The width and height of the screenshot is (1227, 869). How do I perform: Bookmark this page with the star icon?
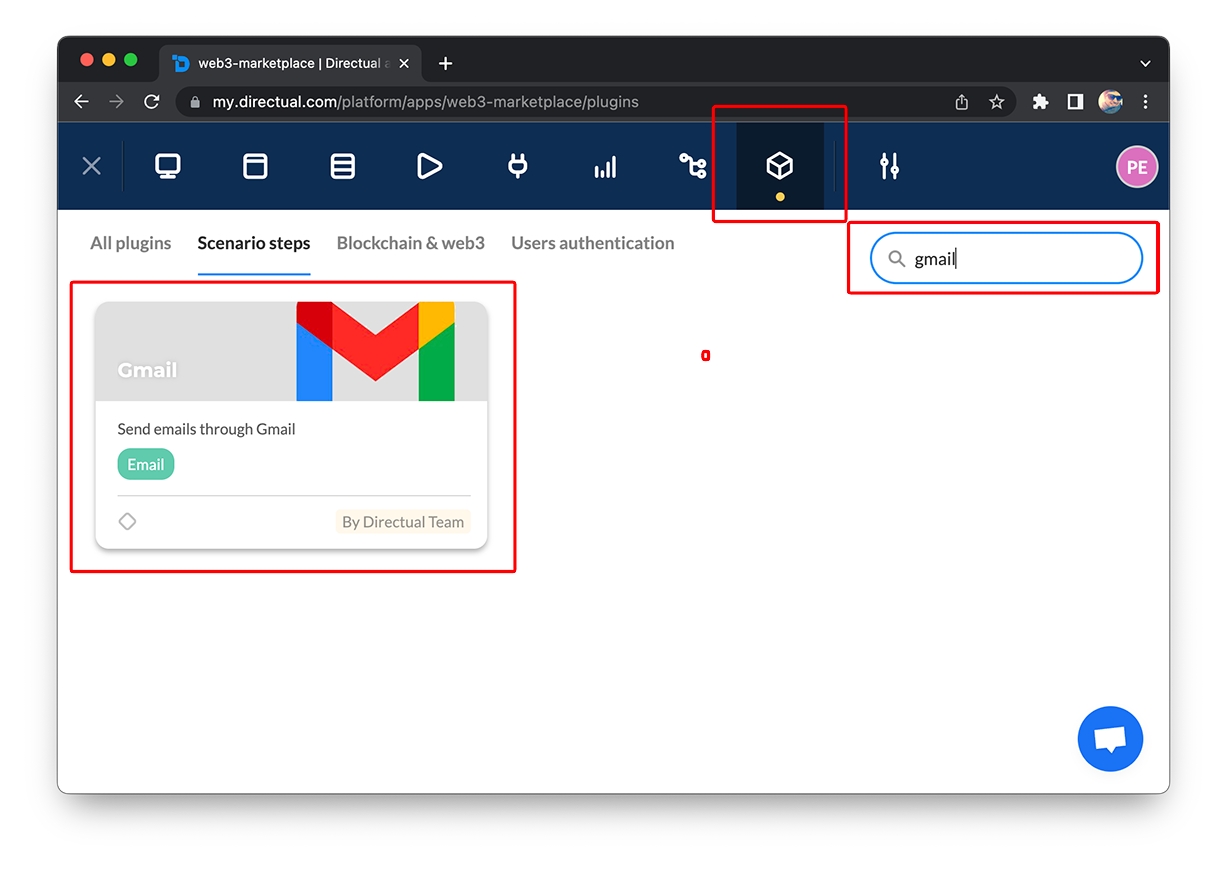(996, 102)
